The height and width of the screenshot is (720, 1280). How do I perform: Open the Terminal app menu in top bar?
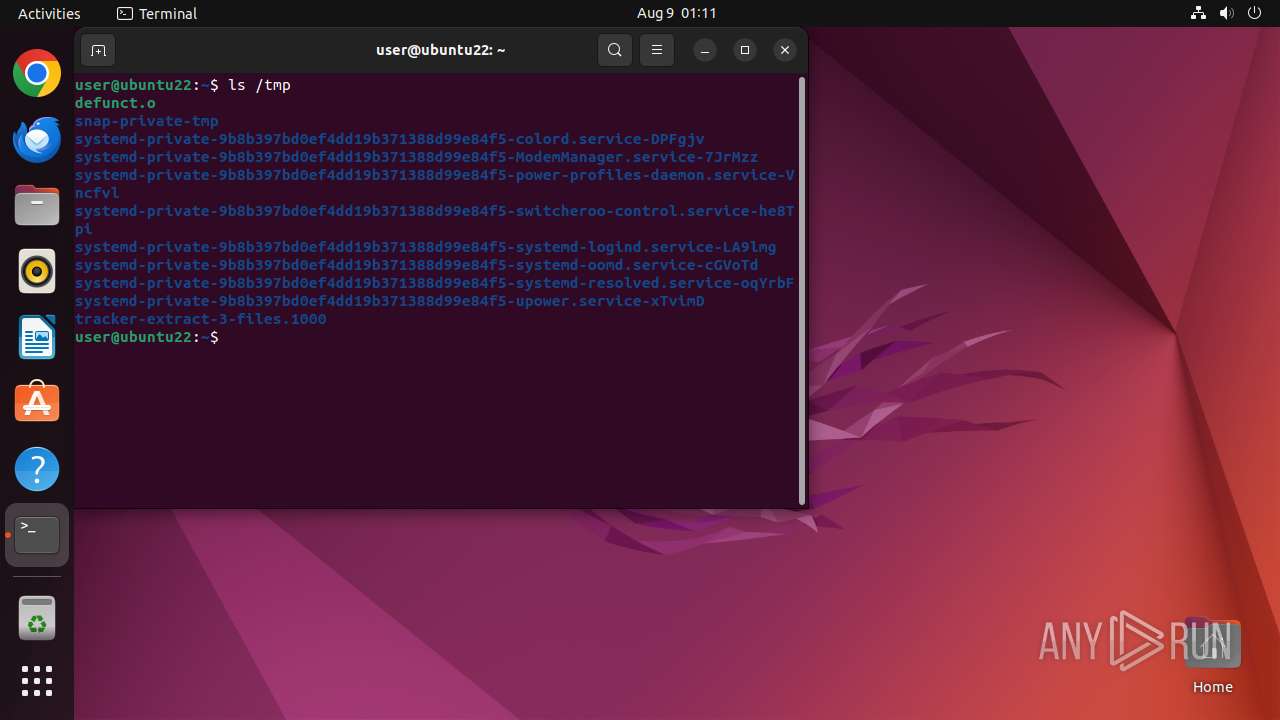coord(157,13)
